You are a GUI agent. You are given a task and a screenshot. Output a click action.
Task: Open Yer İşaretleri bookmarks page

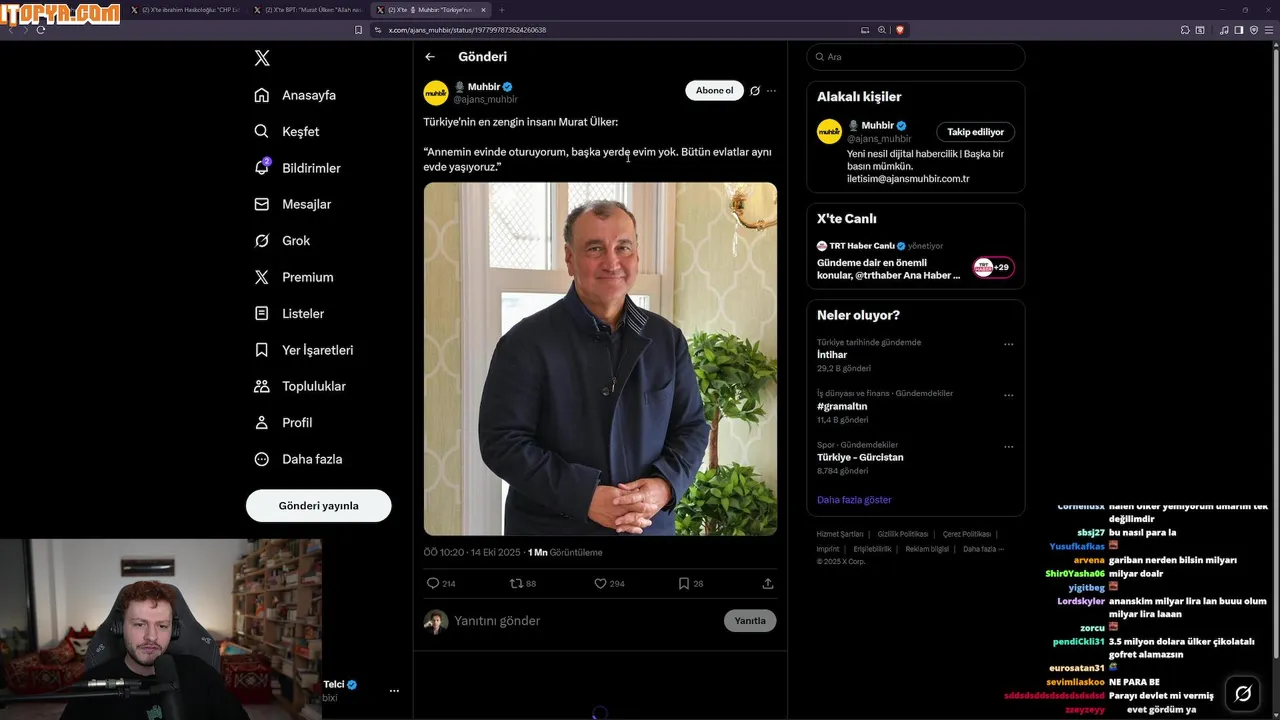tap(304, 350)
